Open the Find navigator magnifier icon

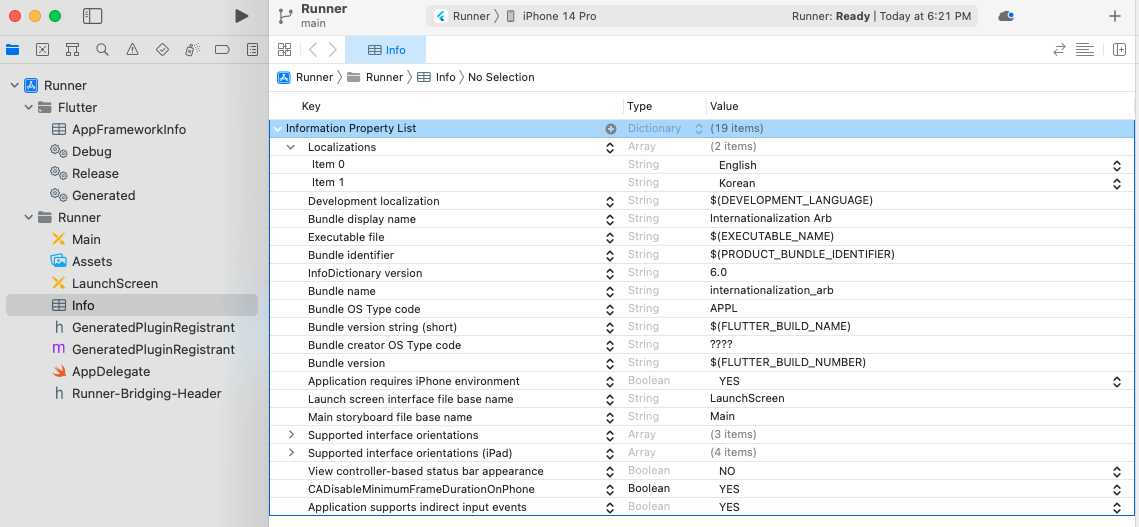pos(102,49)
